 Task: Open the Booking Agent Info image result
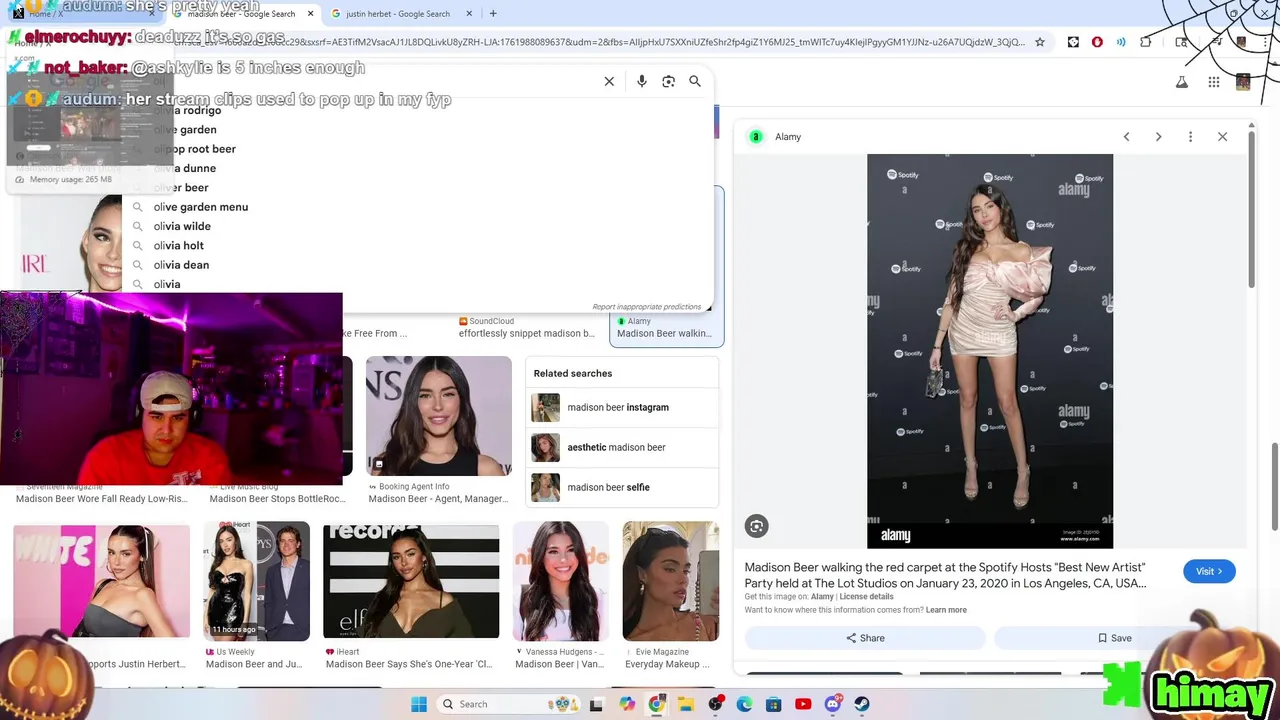point(438,416)
